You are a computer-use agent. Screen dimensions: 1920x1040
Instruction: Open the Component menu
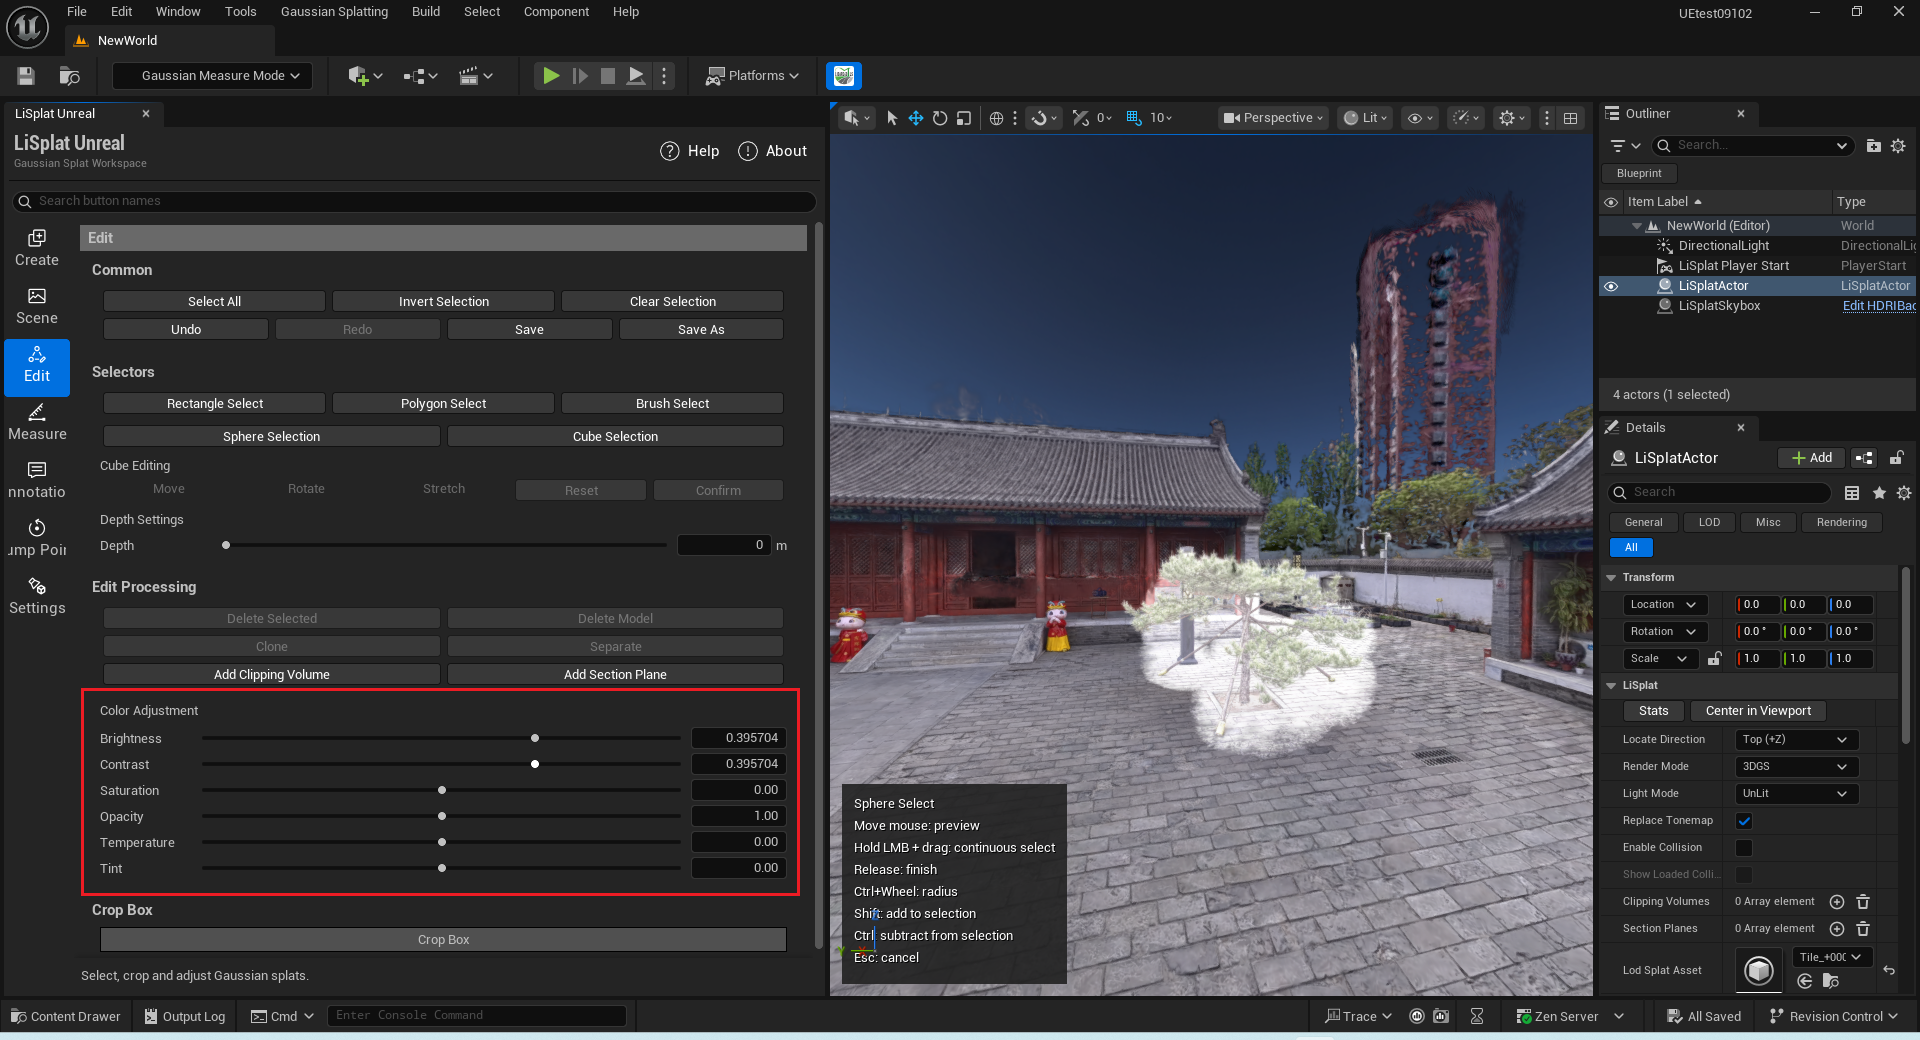[556, 12]
